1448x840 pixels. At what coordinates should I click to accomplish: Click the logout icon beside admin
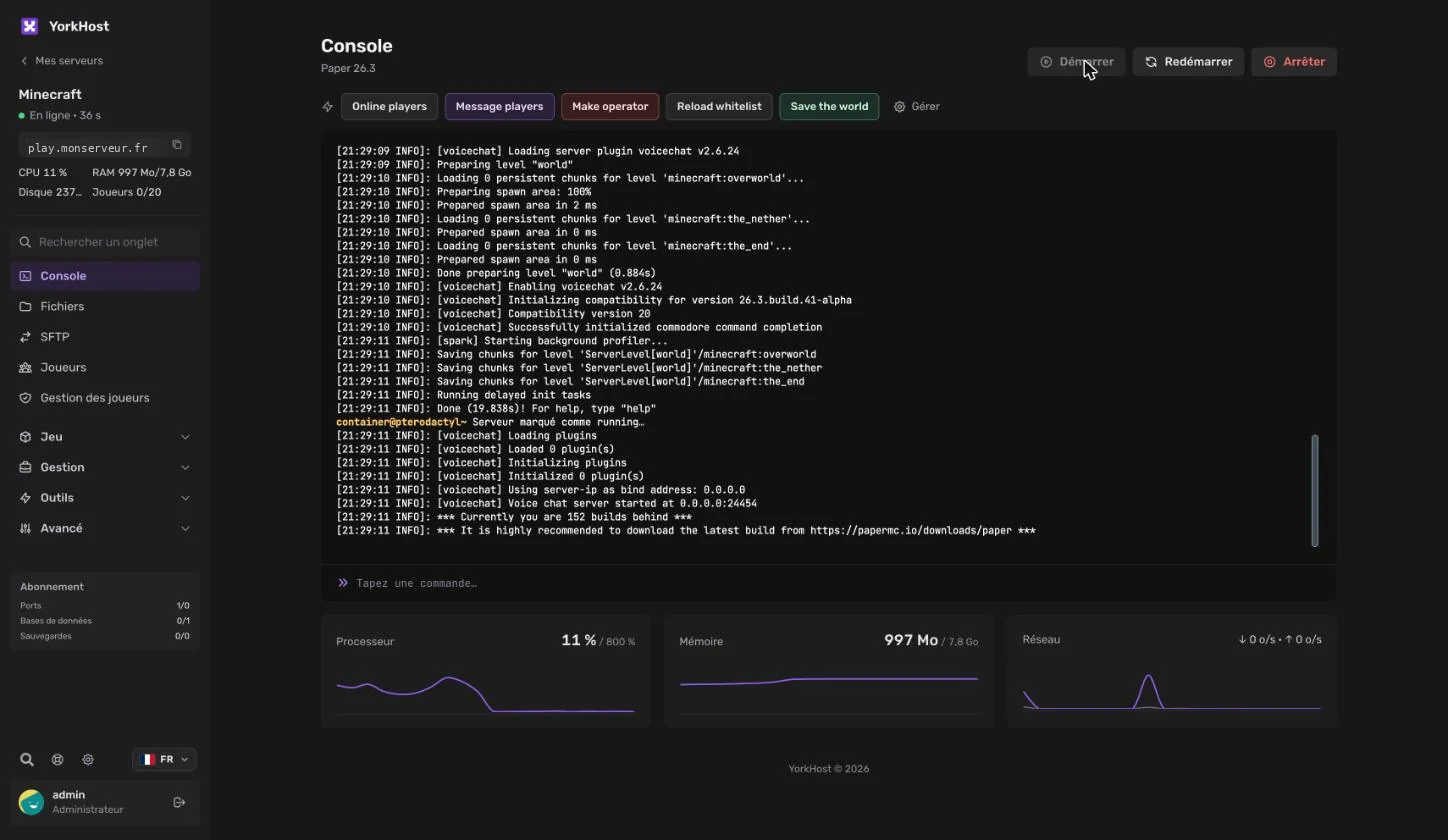[x=180, y=802]
